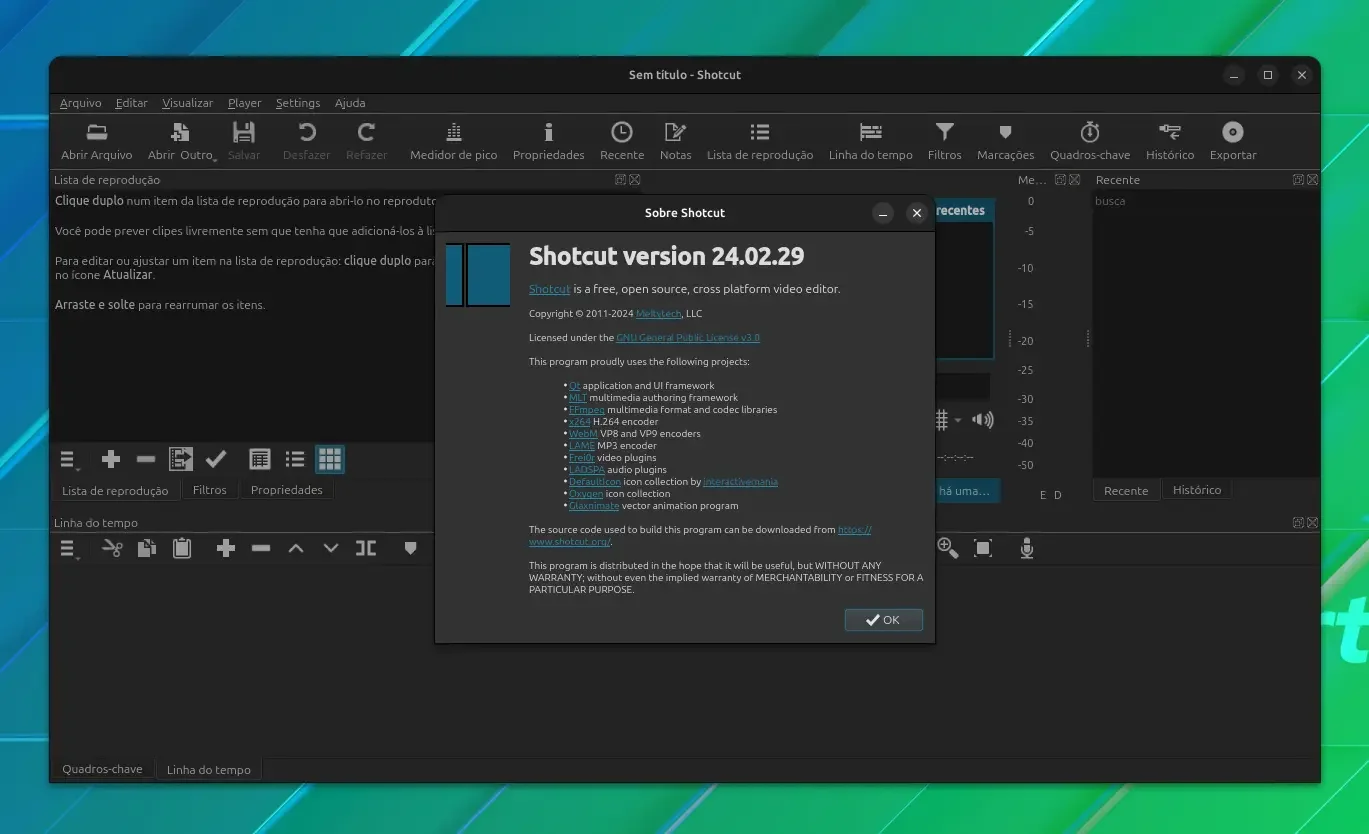
Task: Open the playlist hamburger menu
Action: [x=69, y=460]
